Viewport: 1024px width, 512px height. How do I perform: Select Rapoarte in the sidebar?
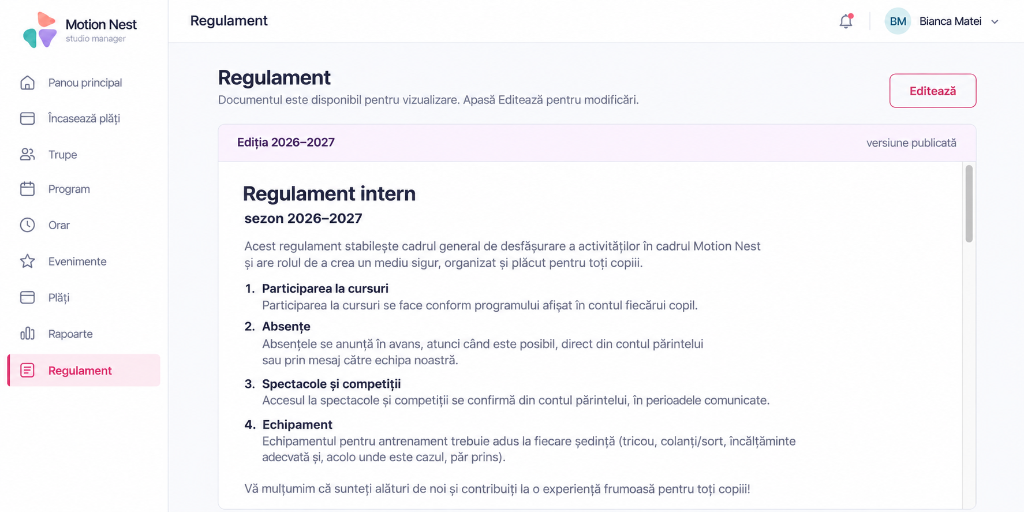[x=84, y=334]
